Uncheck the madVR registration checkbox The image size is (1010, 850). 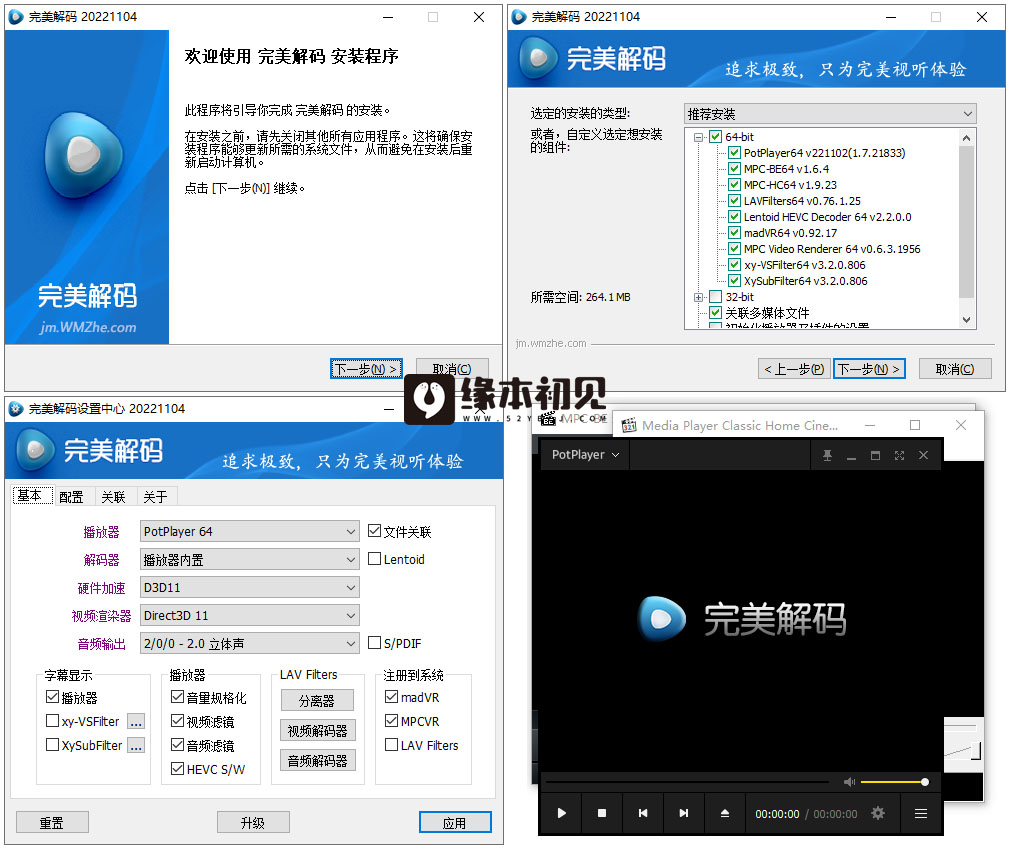click(391, 696)
